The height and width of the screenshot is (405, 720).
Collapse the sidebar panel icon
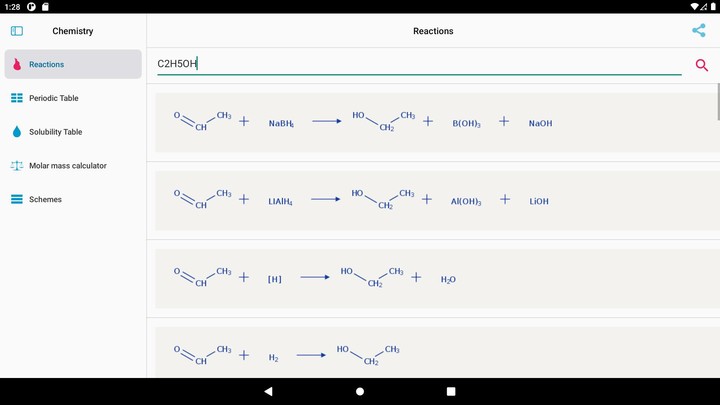17,31
